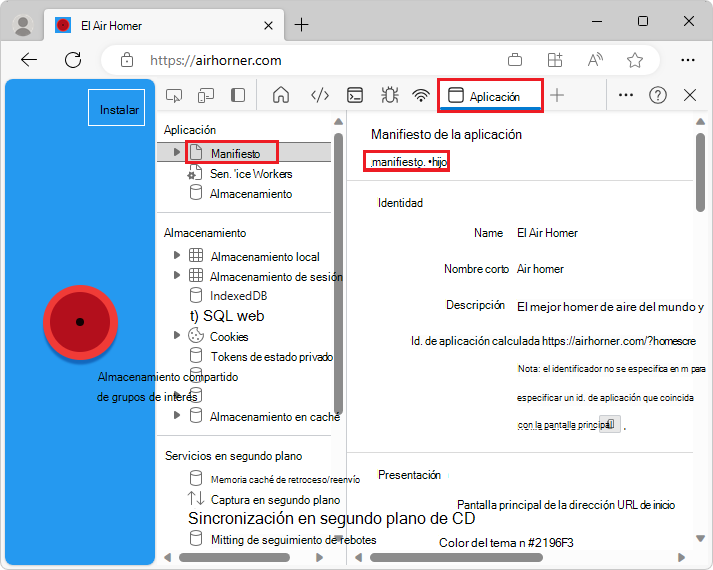Open the Welcome home tool

click(x=281, y=95)
